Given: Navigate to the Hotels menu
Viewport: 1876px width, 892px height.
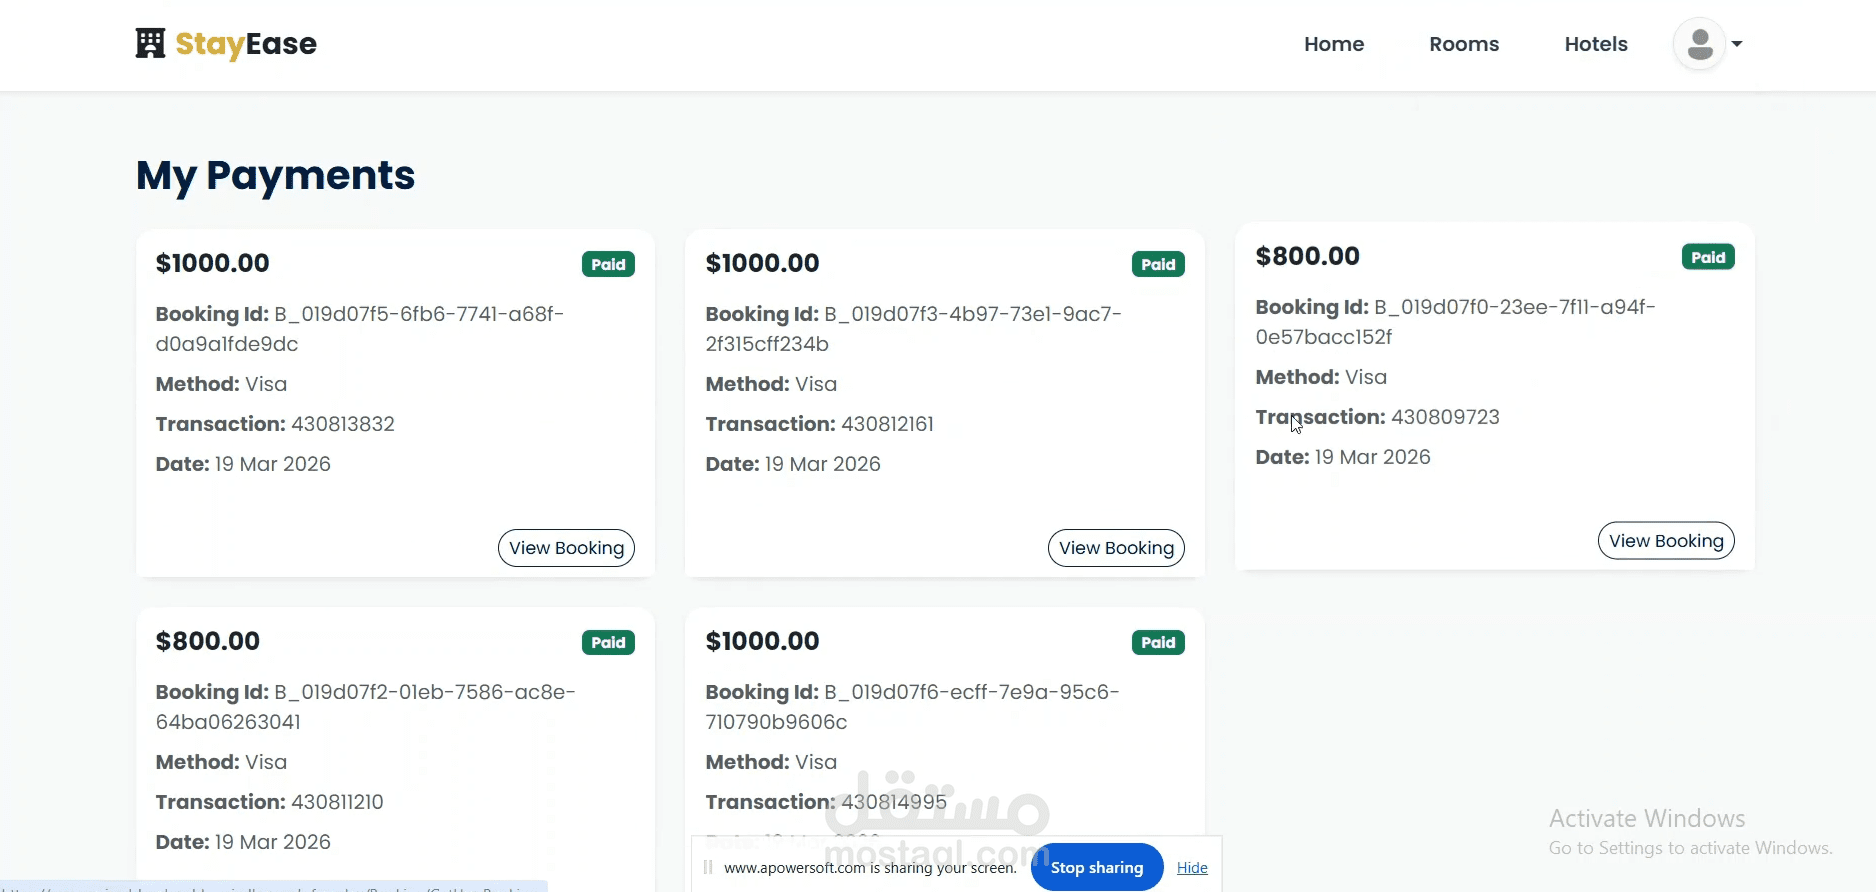Looking at the screenshot, I should pos(1596,44).
